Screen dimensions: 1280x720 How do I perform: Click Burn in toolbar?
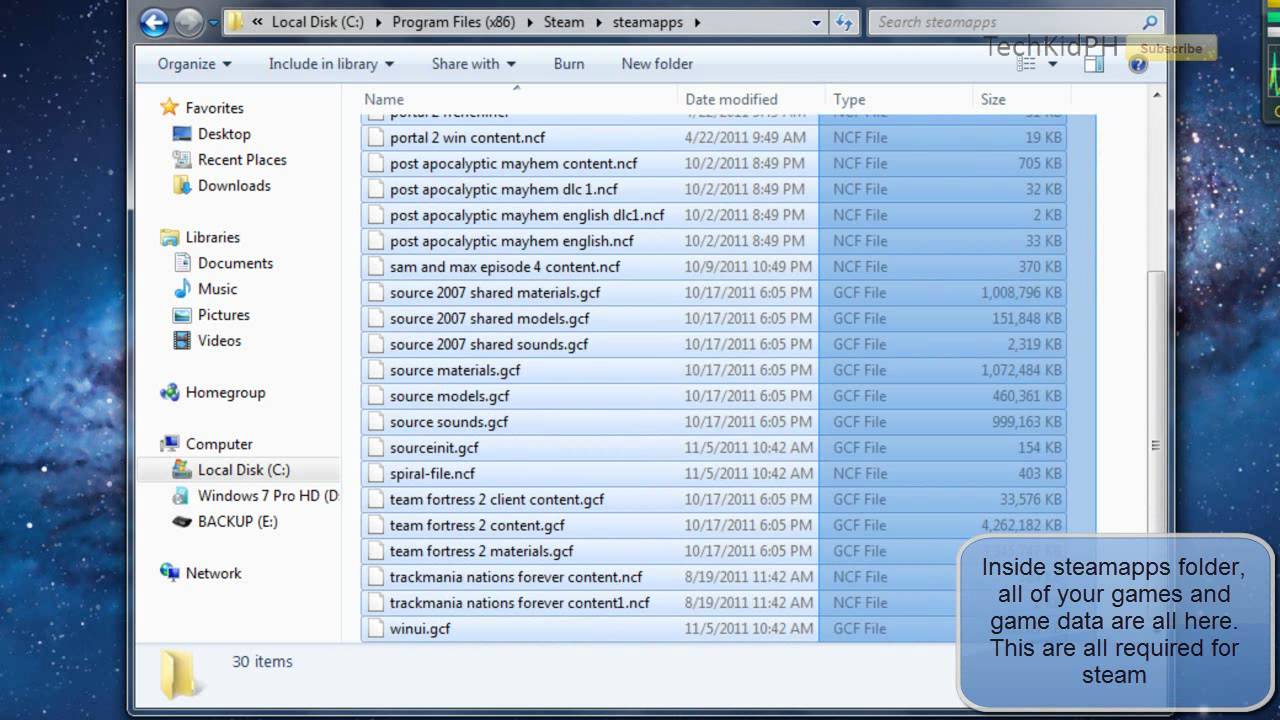569,64
